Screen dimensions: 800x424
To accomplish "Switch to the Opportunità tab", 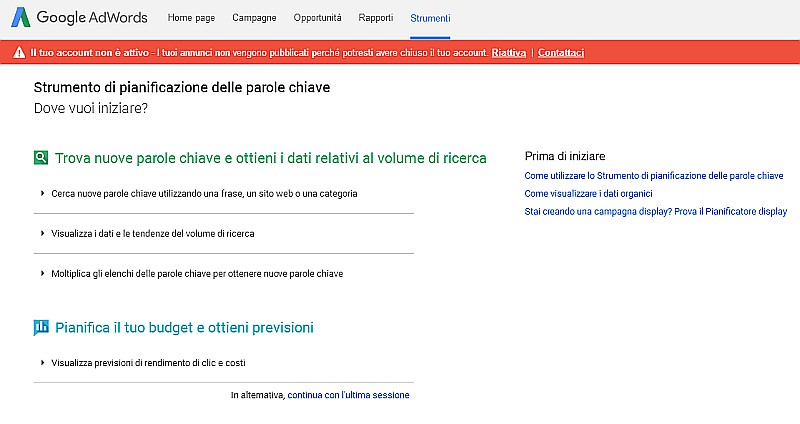I will [317, 18].
